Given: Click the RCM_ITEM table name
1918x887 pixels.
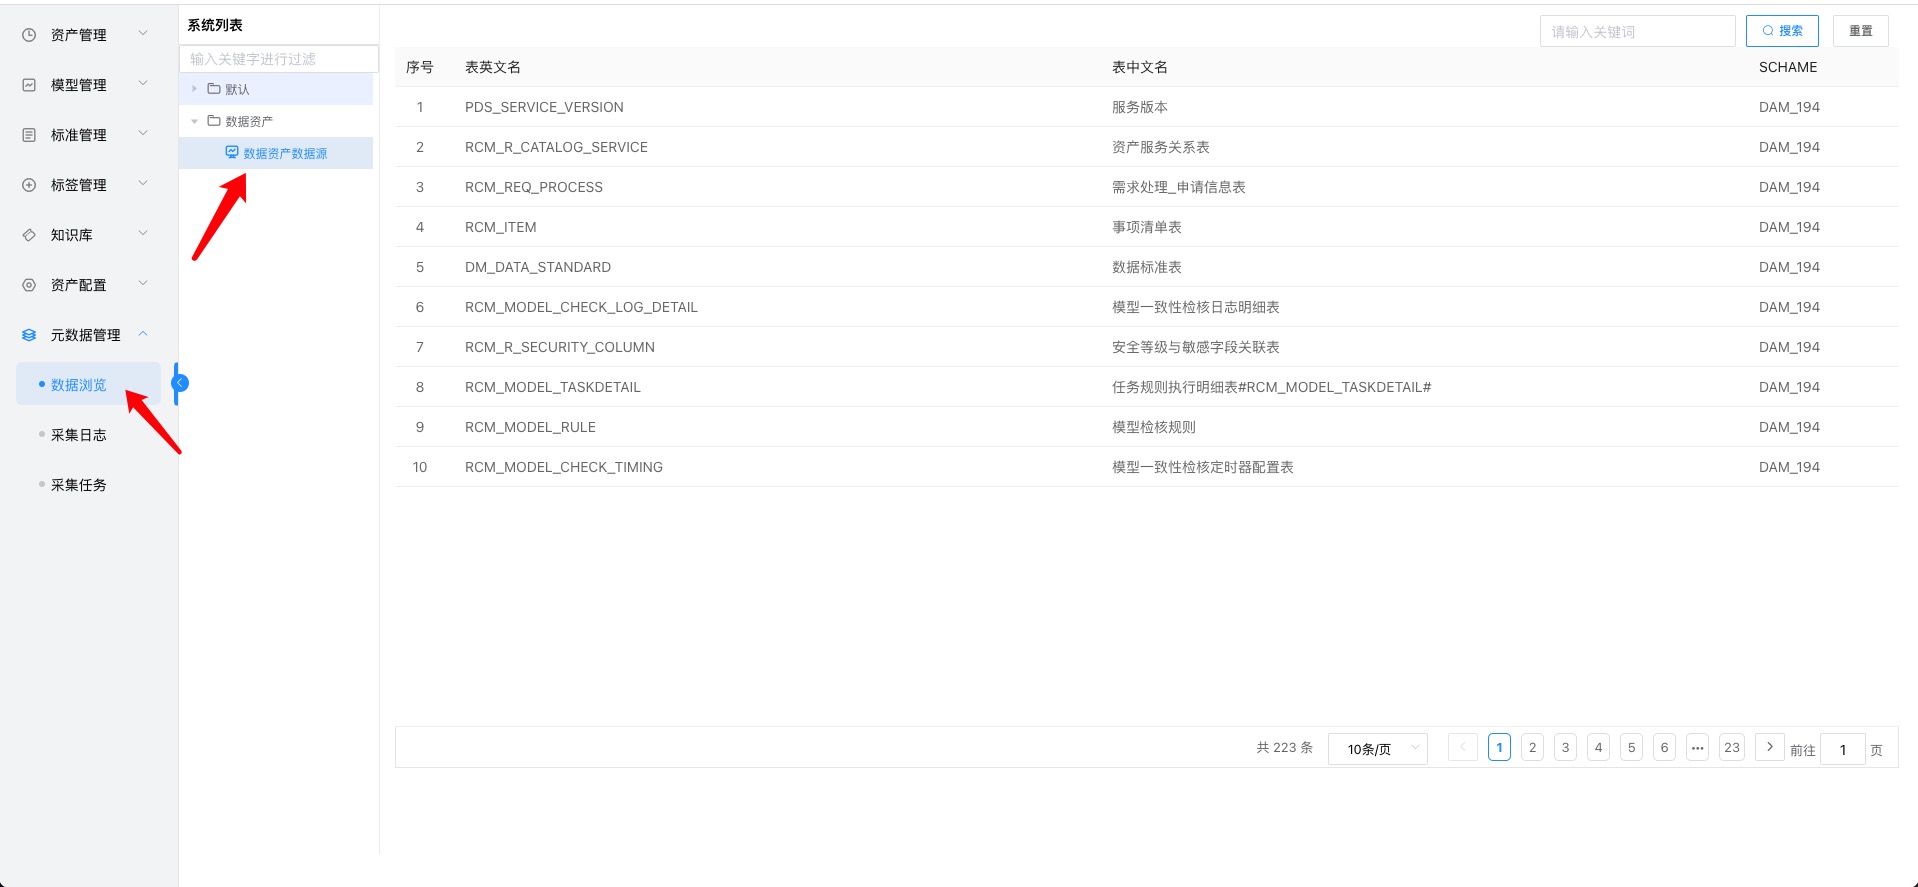Looking at the screenshot, I should pyautogui.click(x=501, y=227).
